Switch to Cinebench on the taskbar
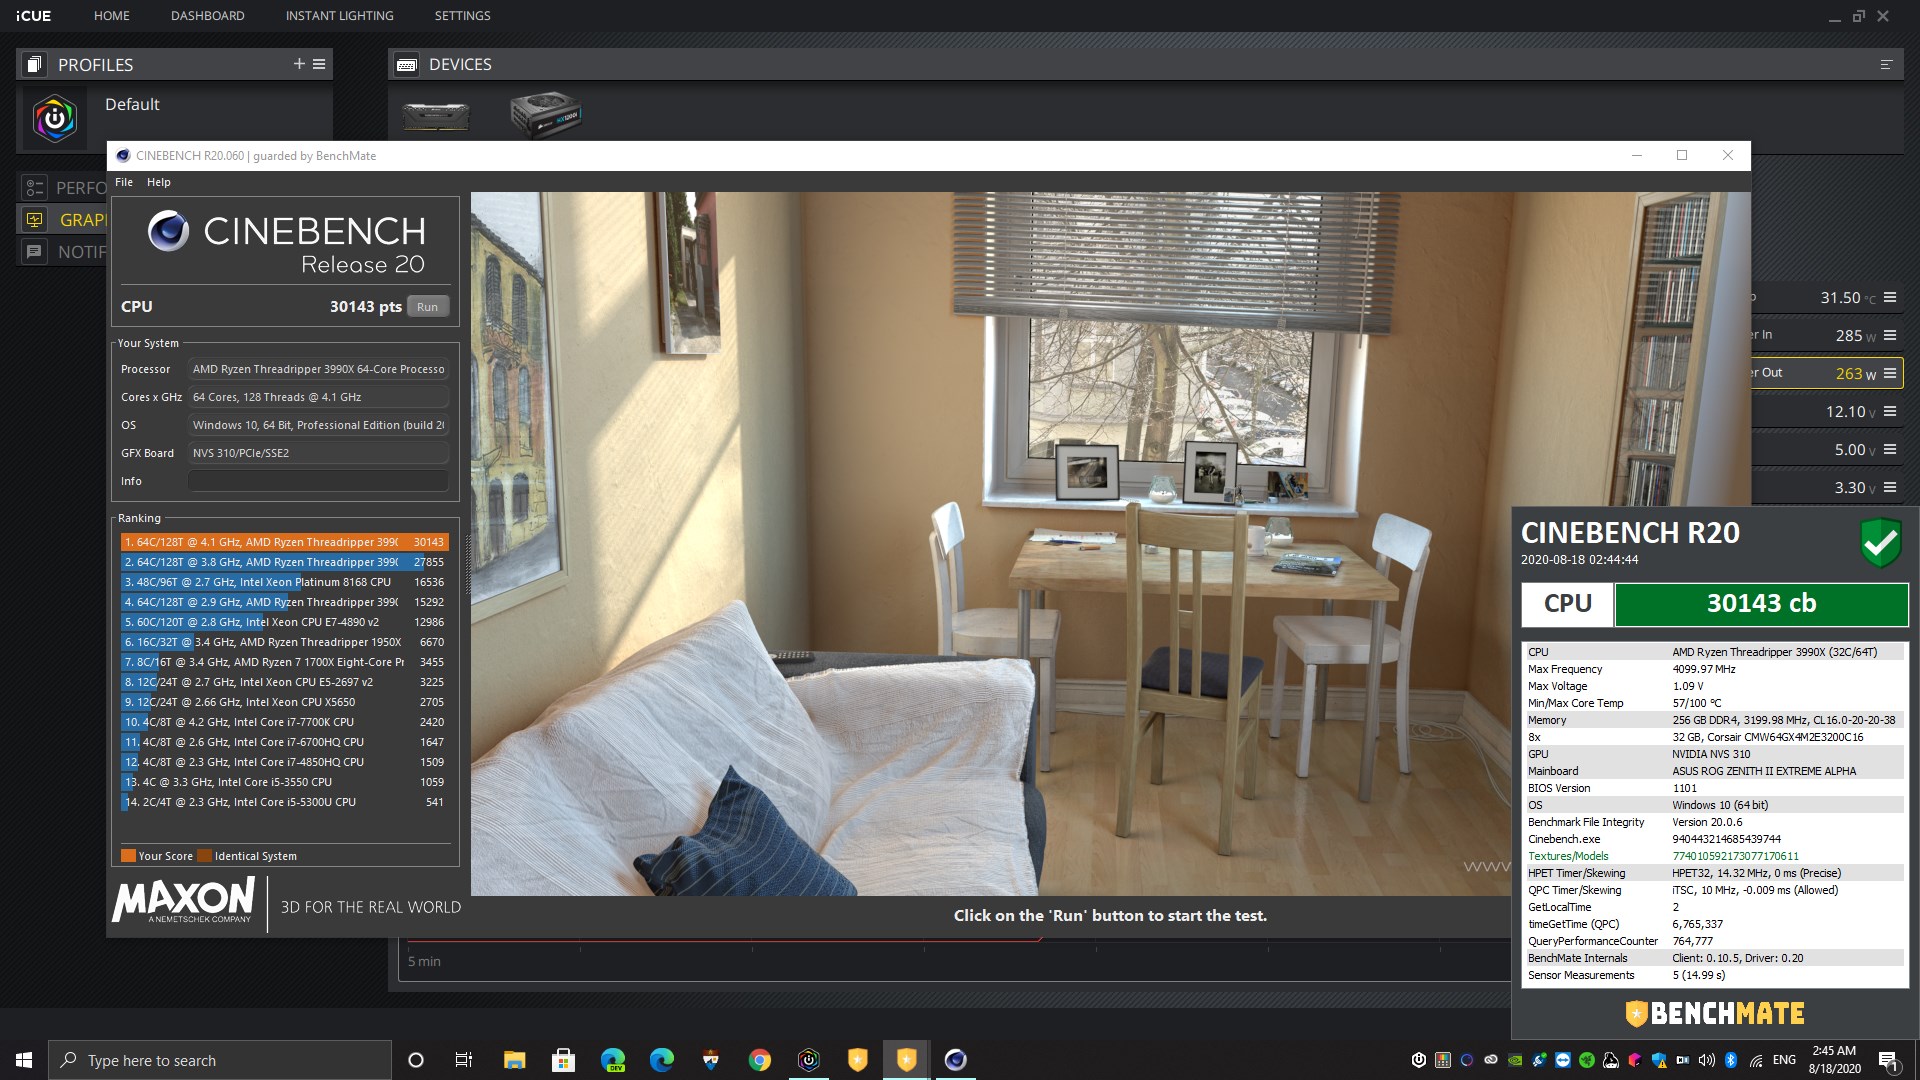The height and width of the screenshot is (1080, 1920). pos(955,1060)
